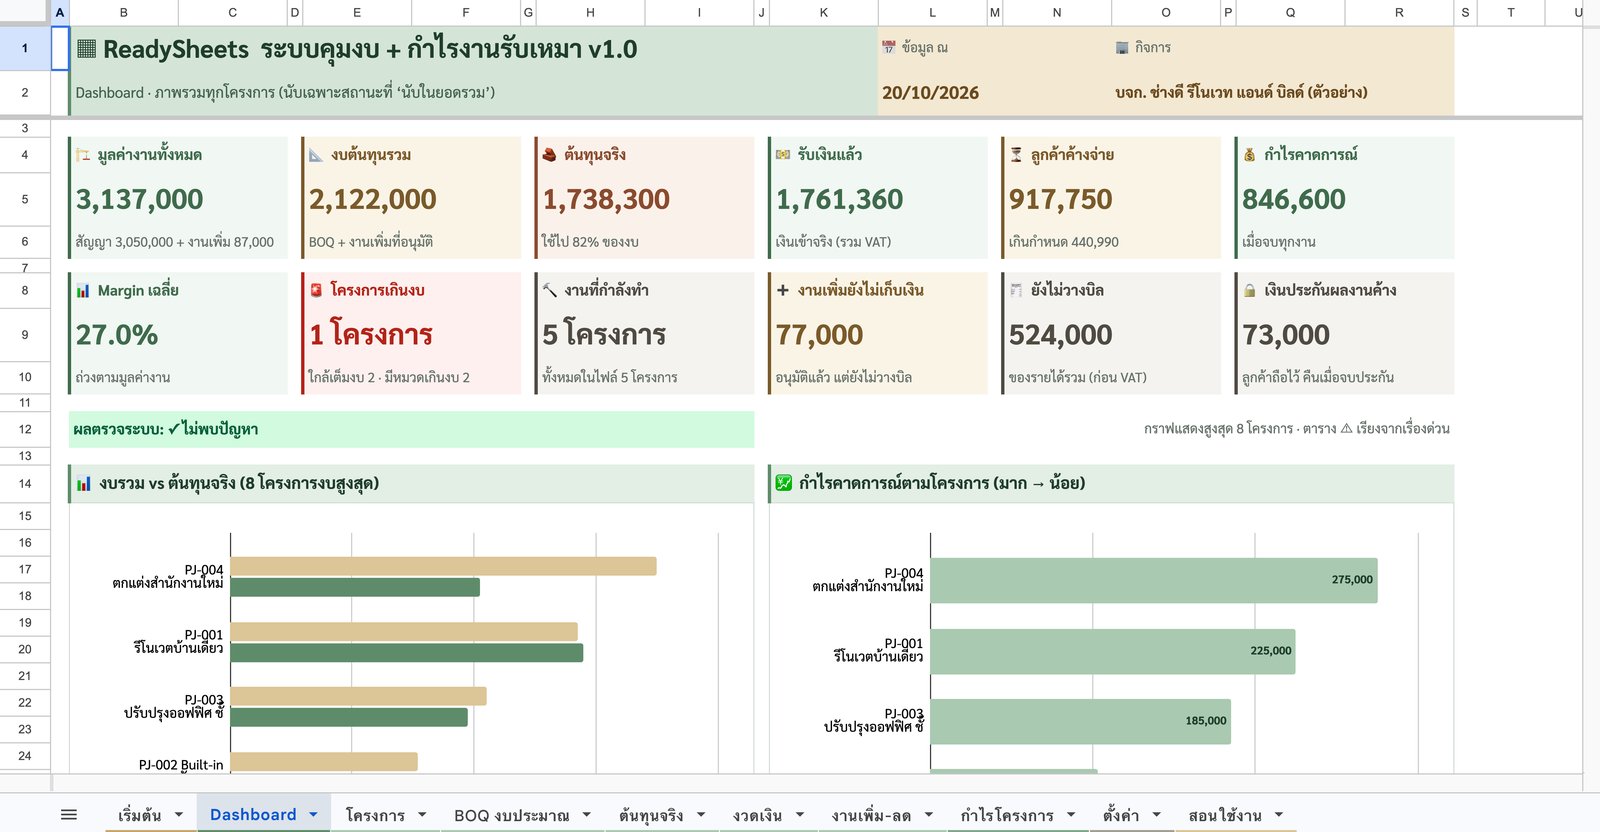Open the โครงการ tab dropdown arrow

(422, 815)
